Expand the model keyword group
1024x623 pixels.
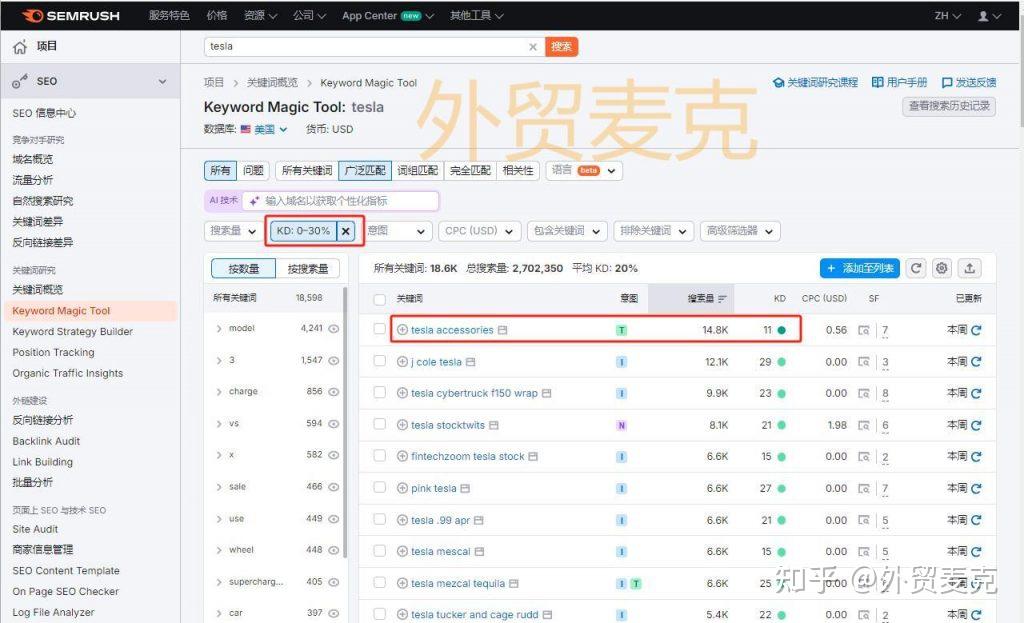[x=219, y=328]
